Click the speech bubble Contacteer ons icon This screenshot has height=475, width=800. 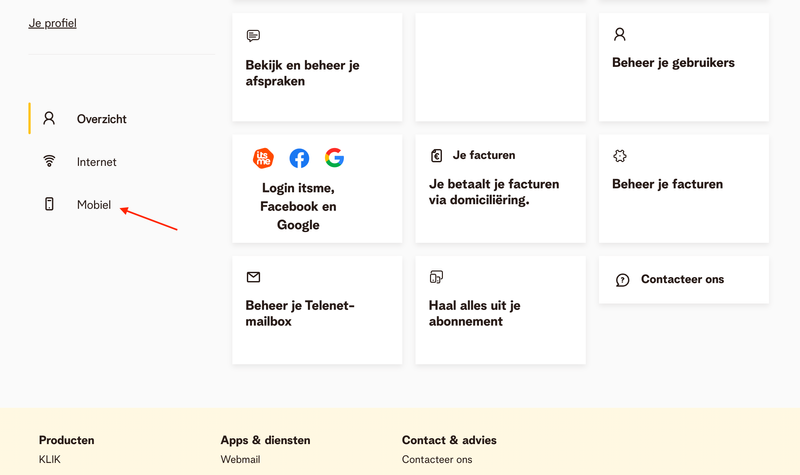tap(622, 280)
